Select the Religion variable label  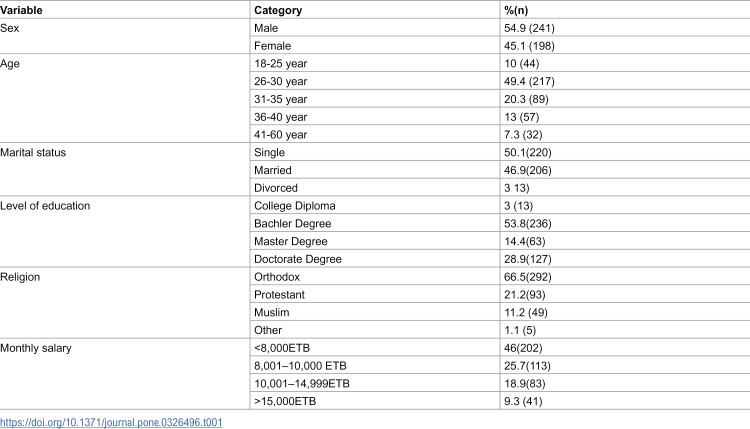[x=20, y=277]
